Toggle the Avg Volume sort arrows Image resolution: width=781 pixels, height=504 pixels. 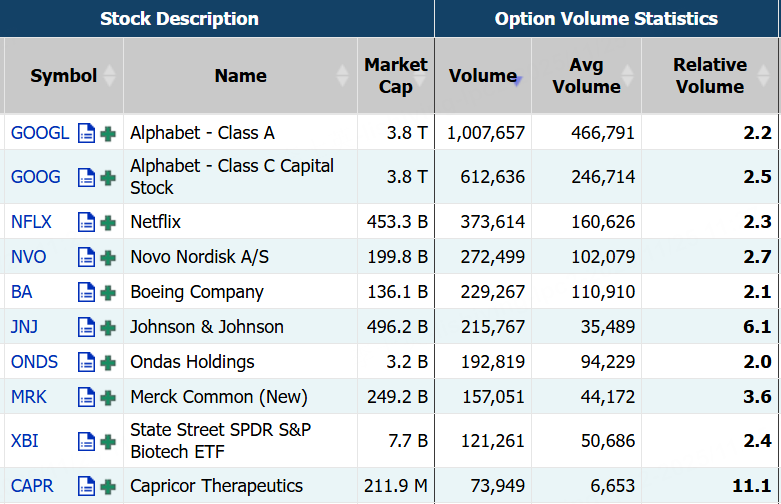[x=629, y=76]
